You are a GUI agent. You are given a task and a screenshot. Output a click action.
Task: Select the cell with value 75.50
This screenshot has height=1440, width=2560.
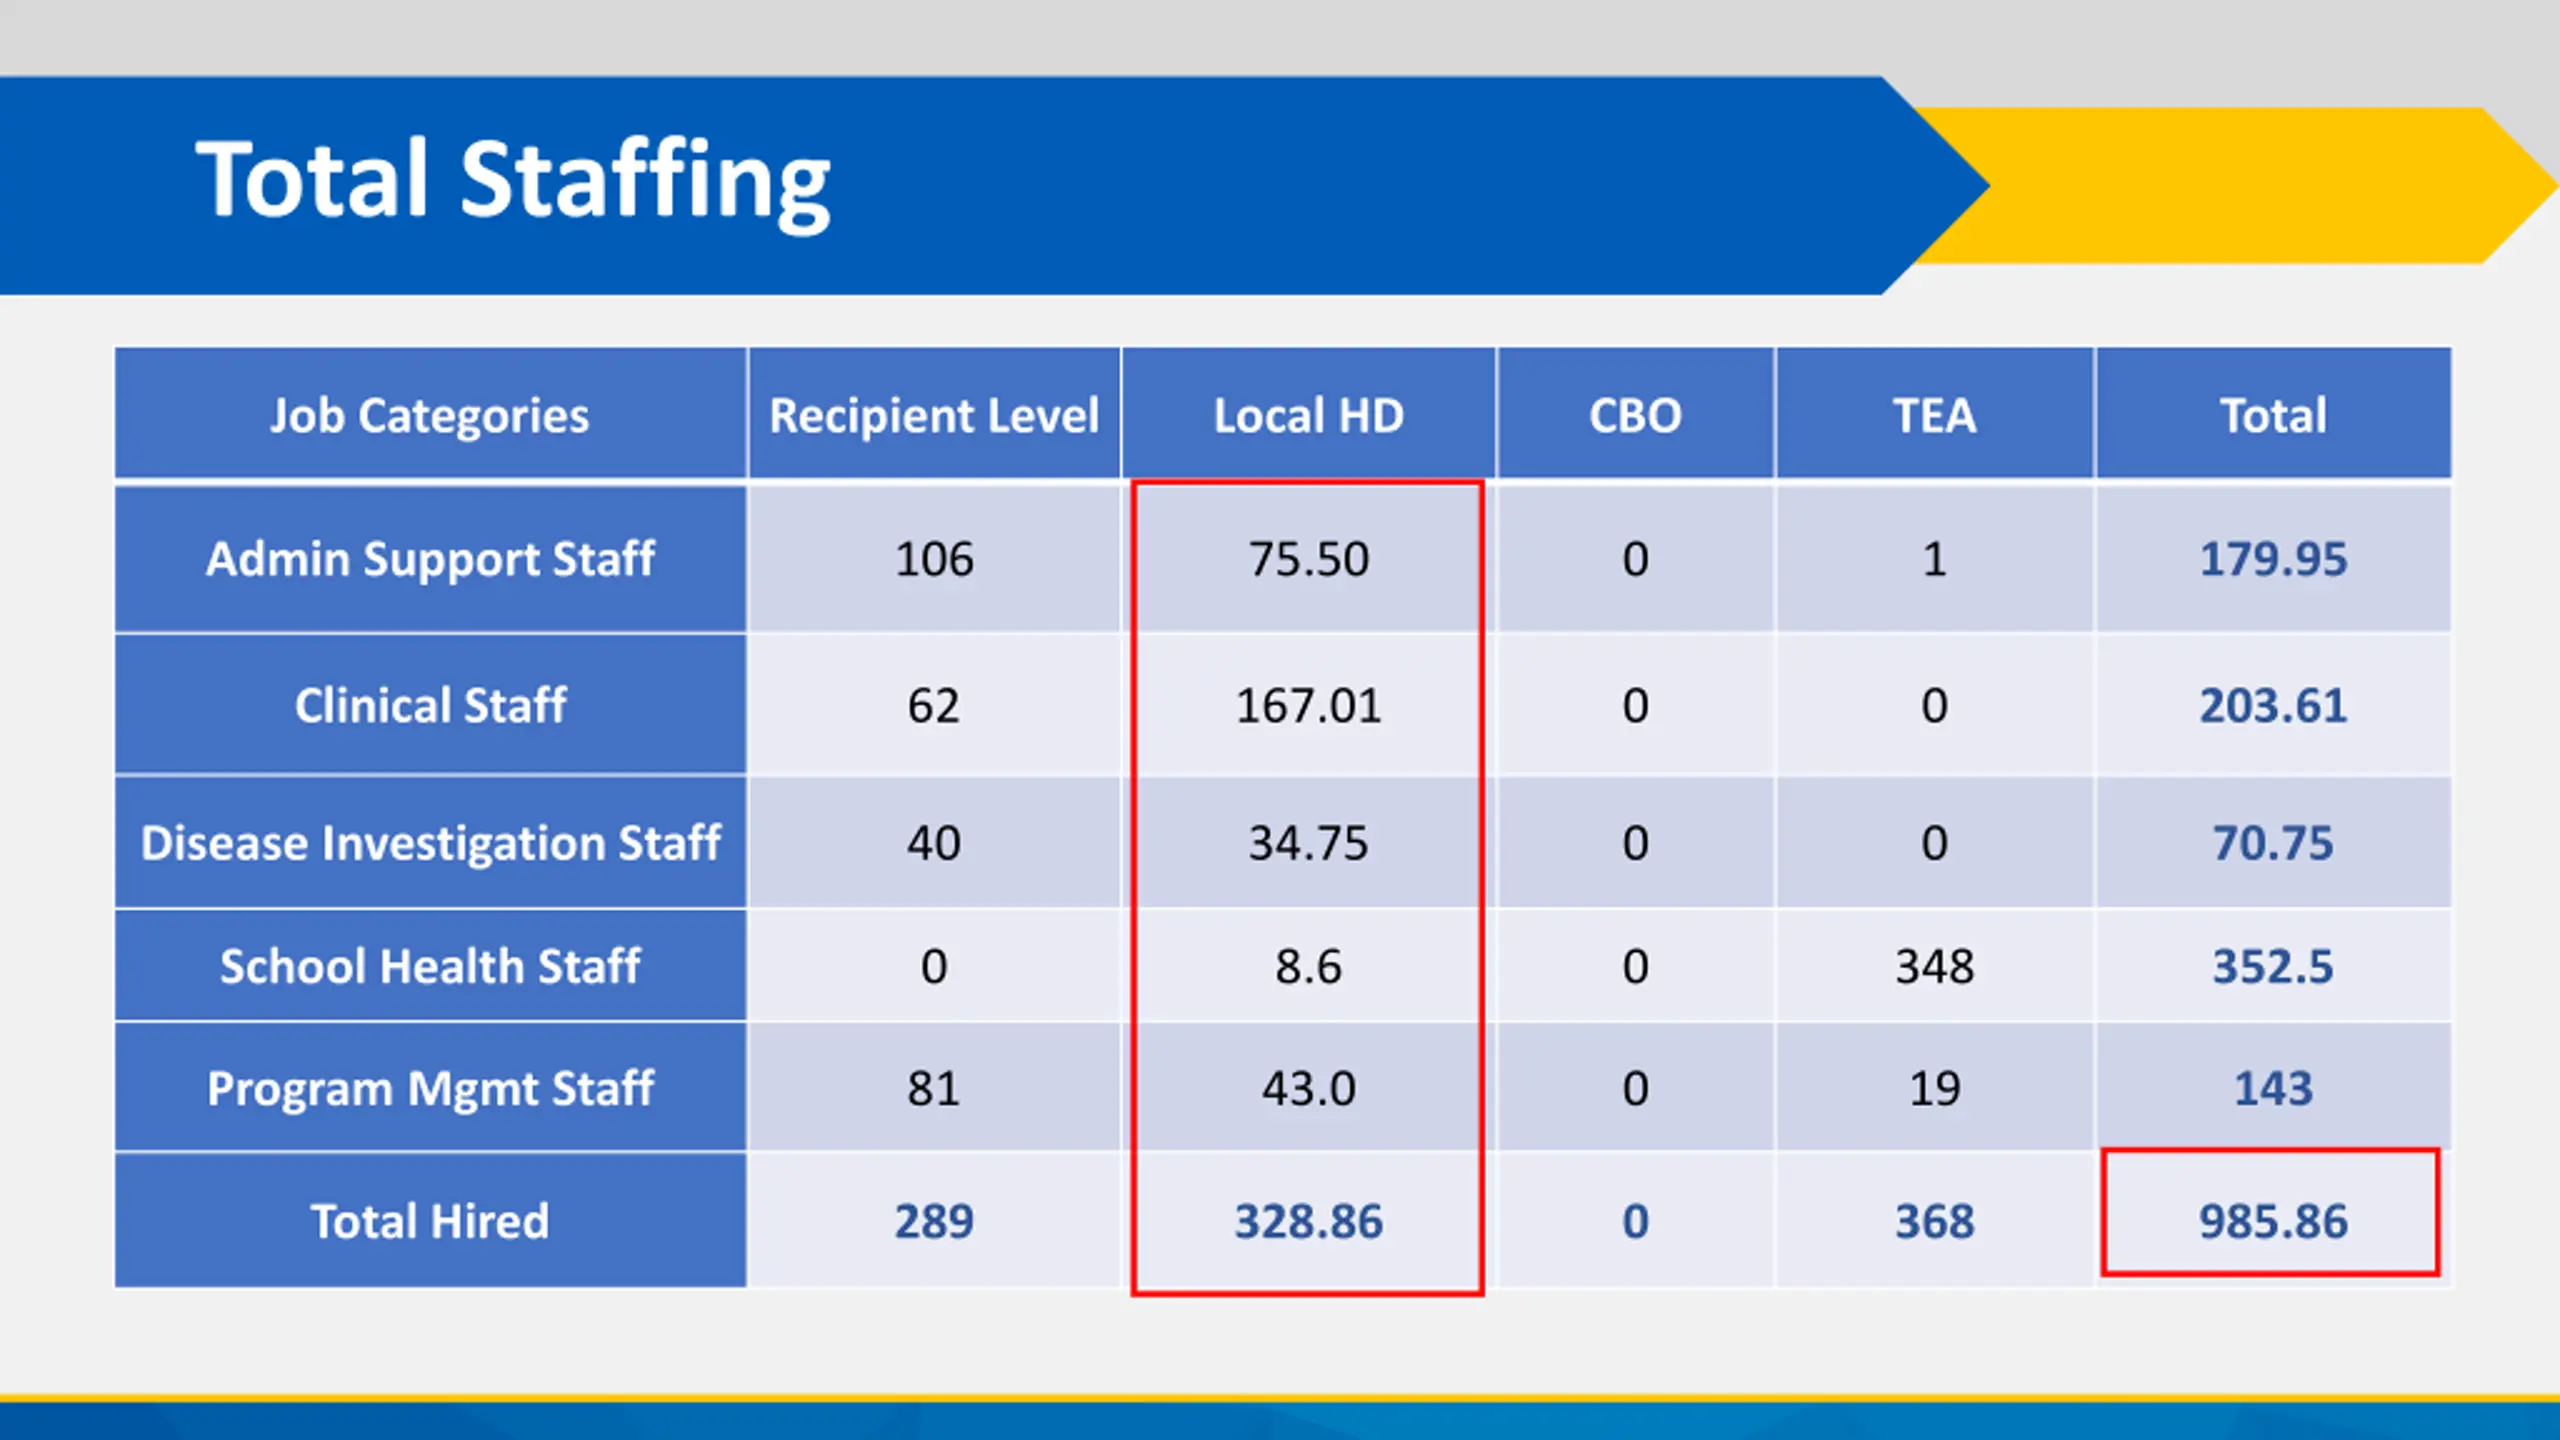click(x=1308, y=558)
